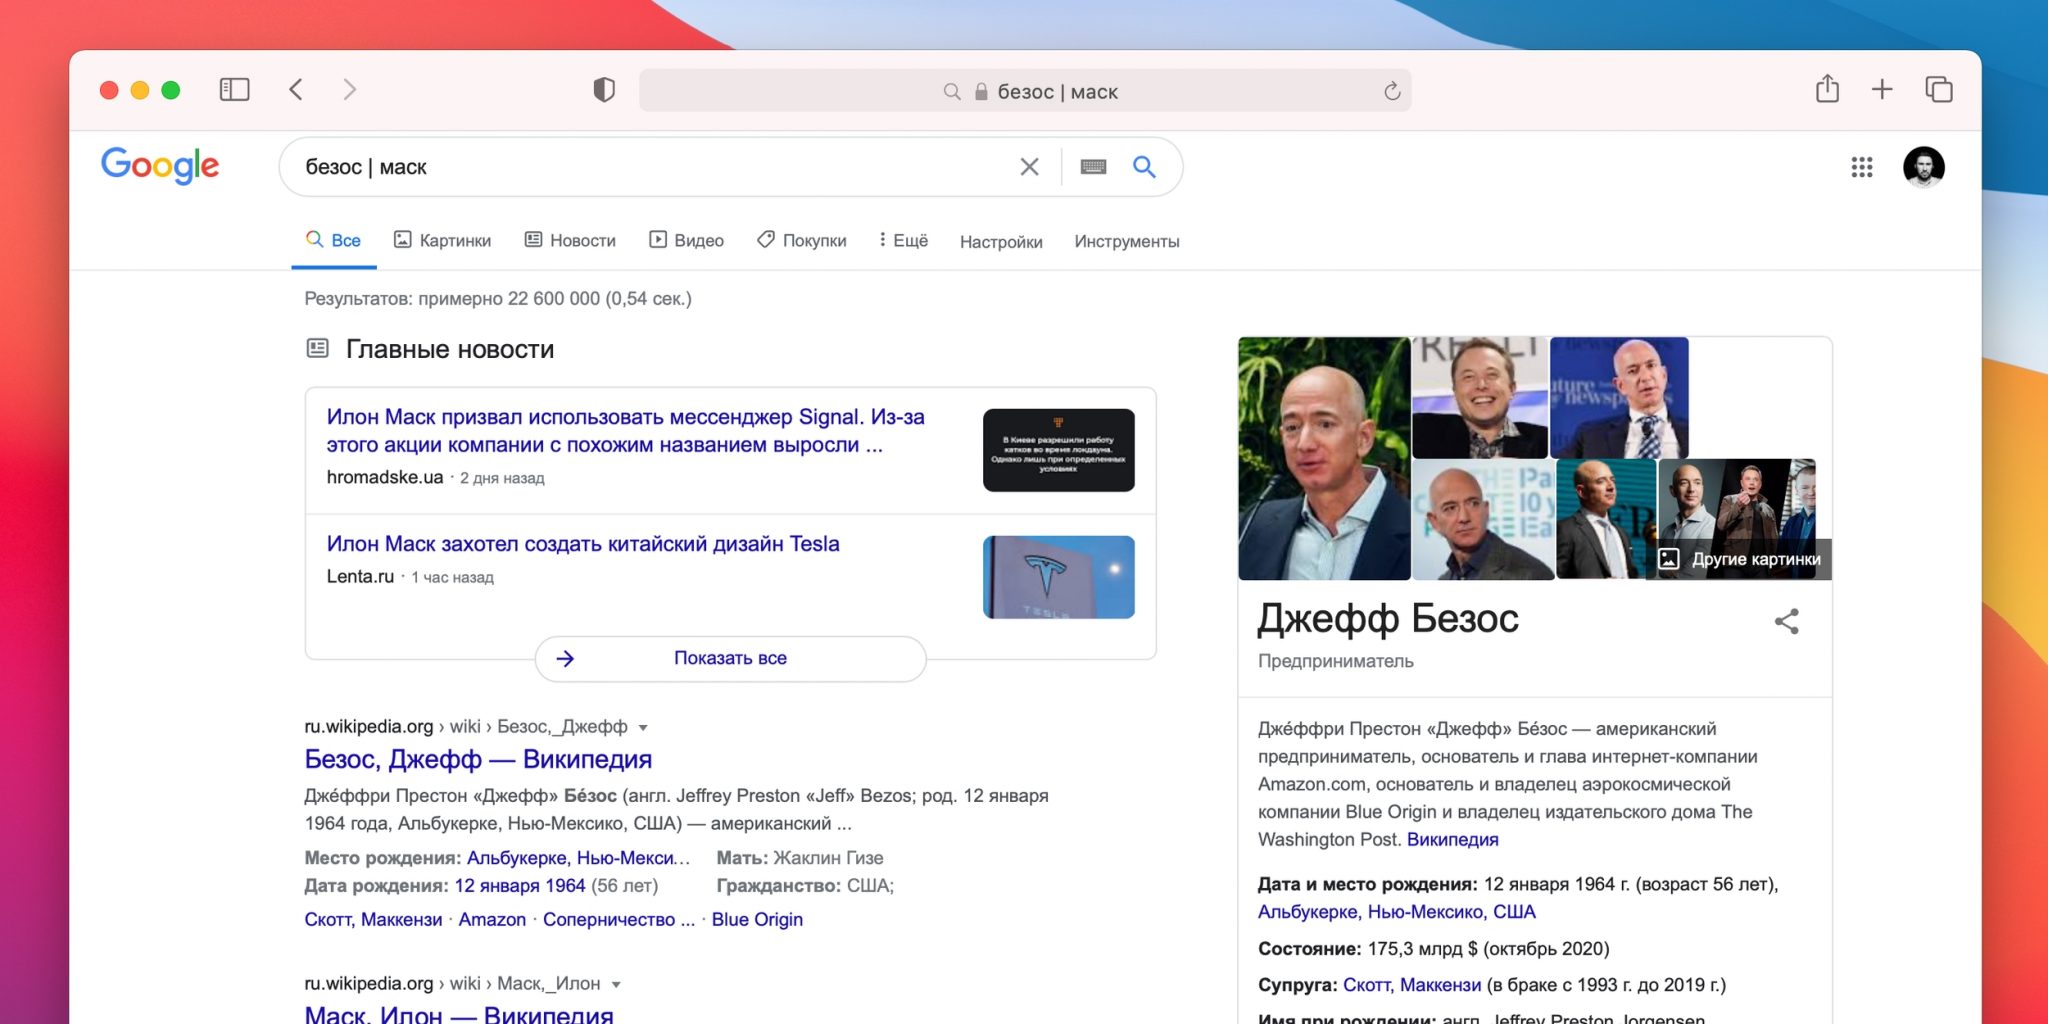This screenshot has width=2048, height=1024.
Task: Switch to the Картинки tab
Action: (x=442, y=240)
